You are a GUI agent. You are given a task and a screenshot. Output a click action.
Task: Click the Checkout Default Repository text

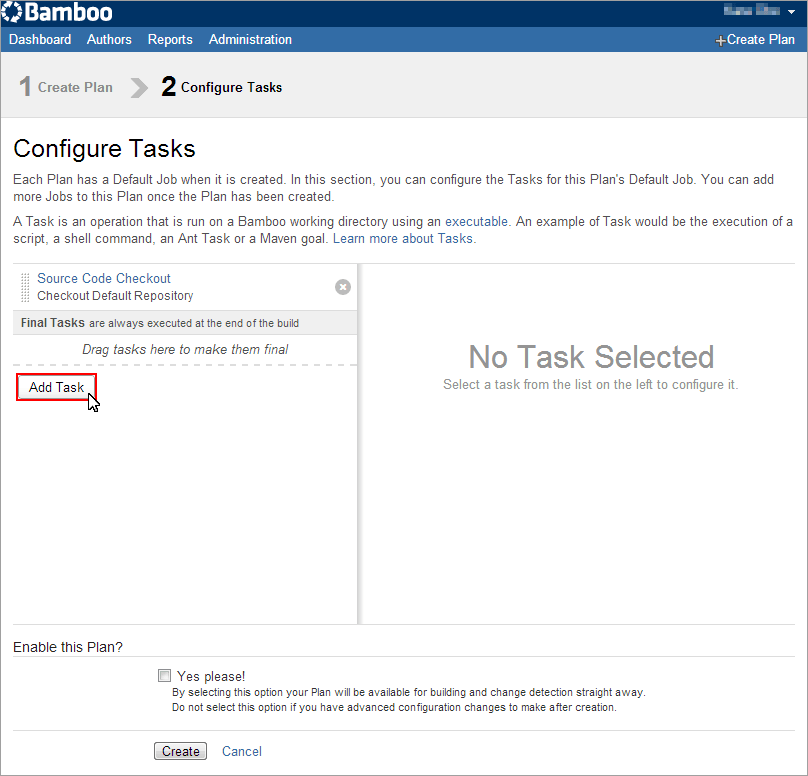coord(115,296)
